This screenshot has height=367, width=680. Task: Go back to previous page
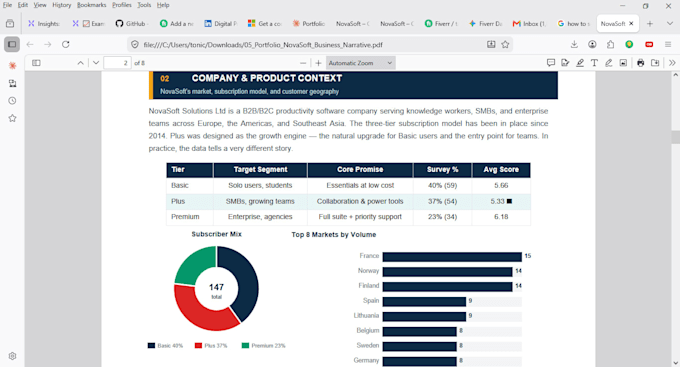(30, 44)
